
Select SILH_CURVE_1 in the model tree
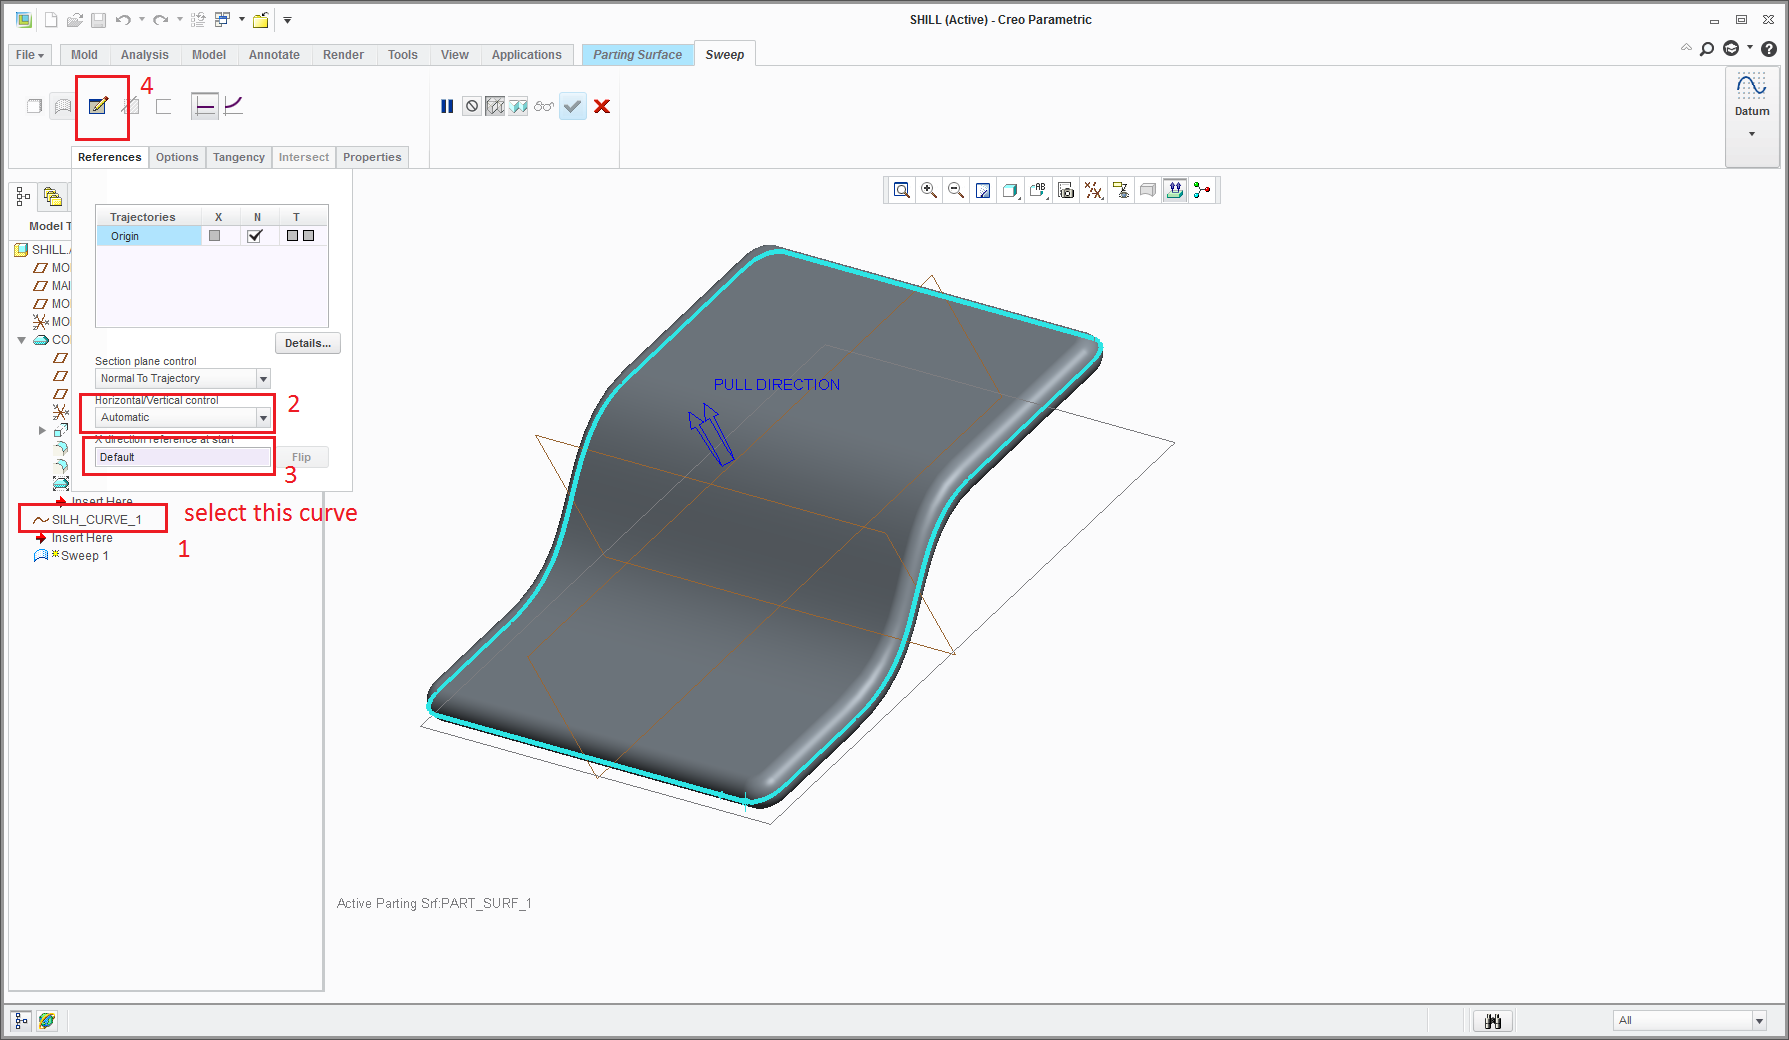click(96, 520)
